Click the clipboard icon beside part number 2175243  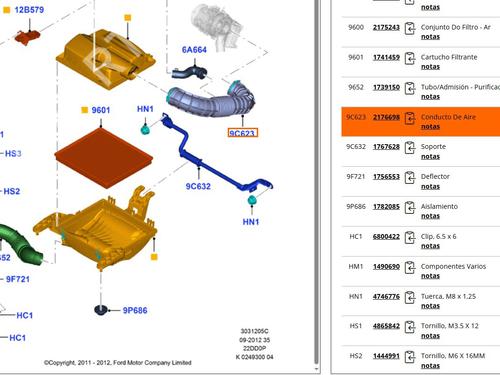(410, 28)
